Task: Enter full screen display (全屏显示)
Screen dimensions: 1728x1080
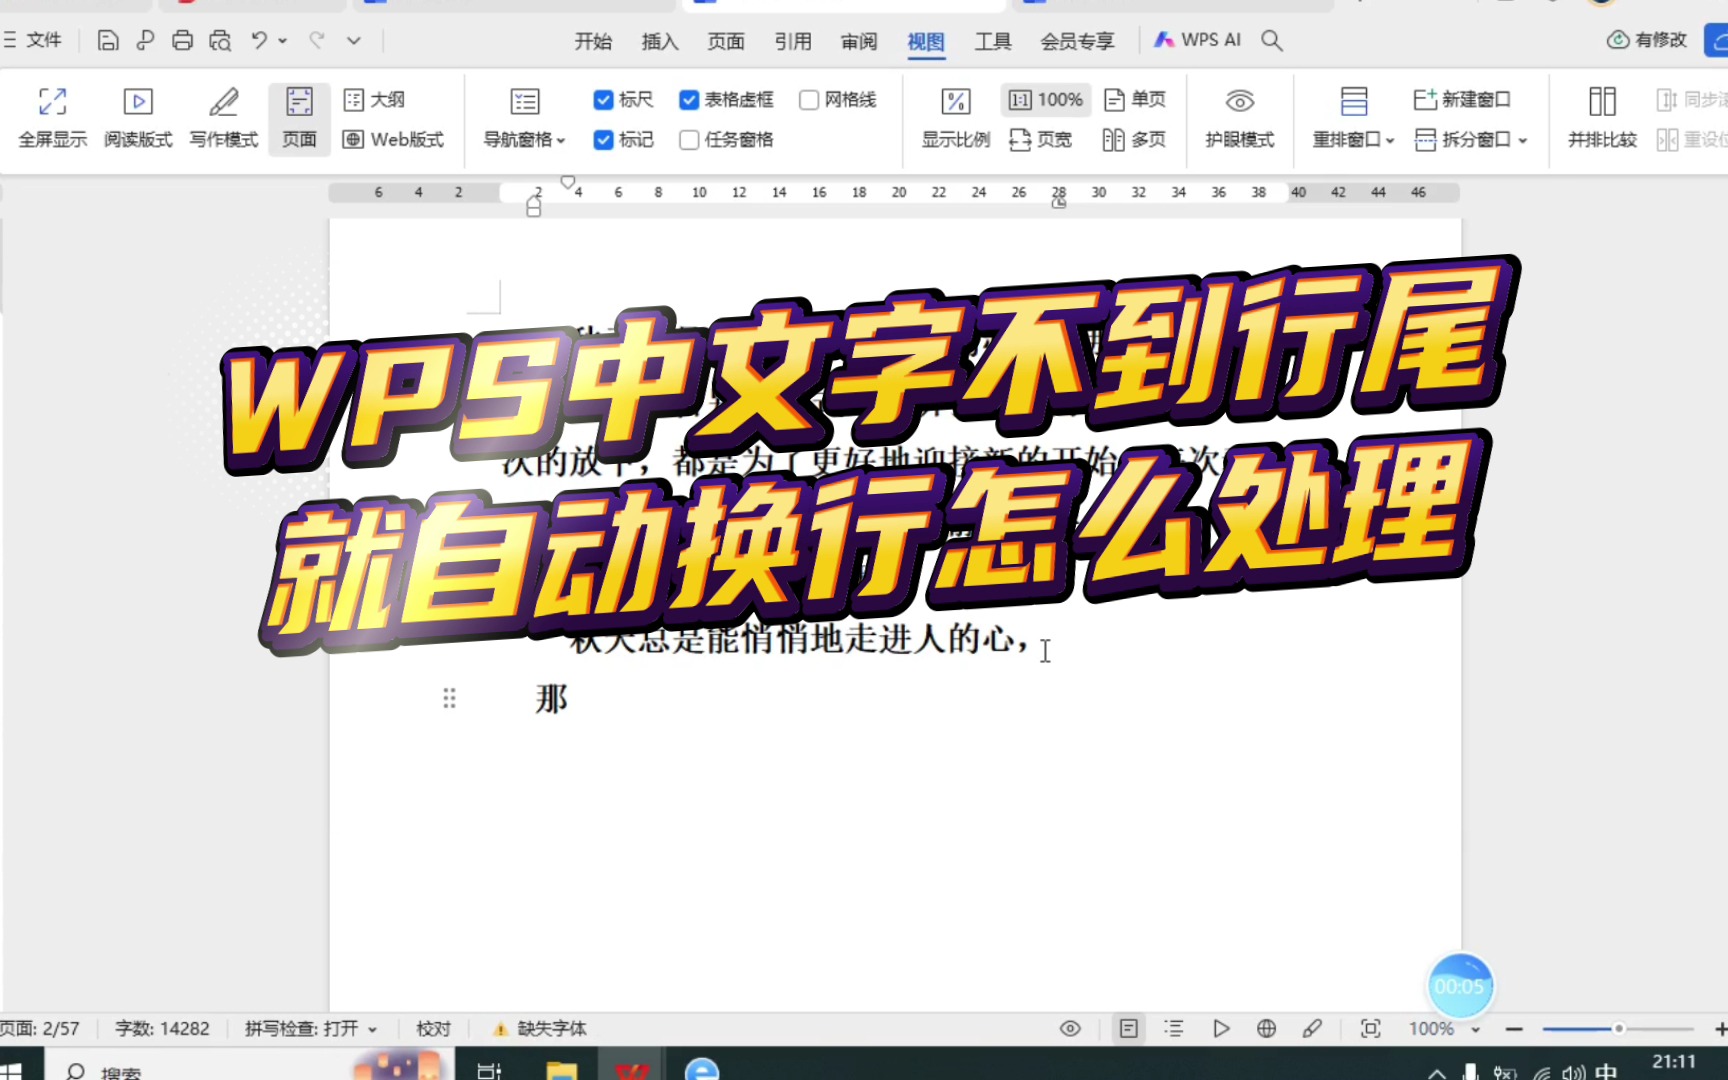Action: pyautogui.click(x=53, y=118)
